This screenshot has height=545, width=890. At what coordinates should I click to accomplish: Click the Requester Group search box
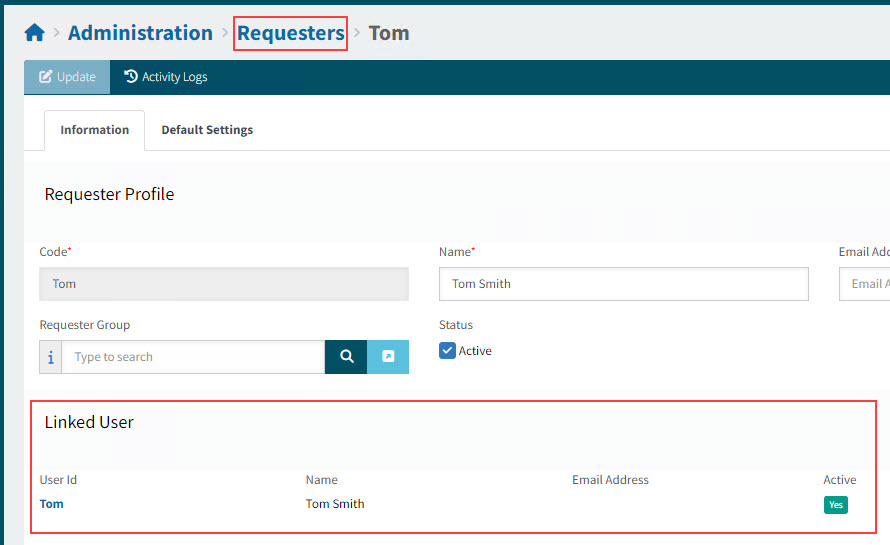192,357
